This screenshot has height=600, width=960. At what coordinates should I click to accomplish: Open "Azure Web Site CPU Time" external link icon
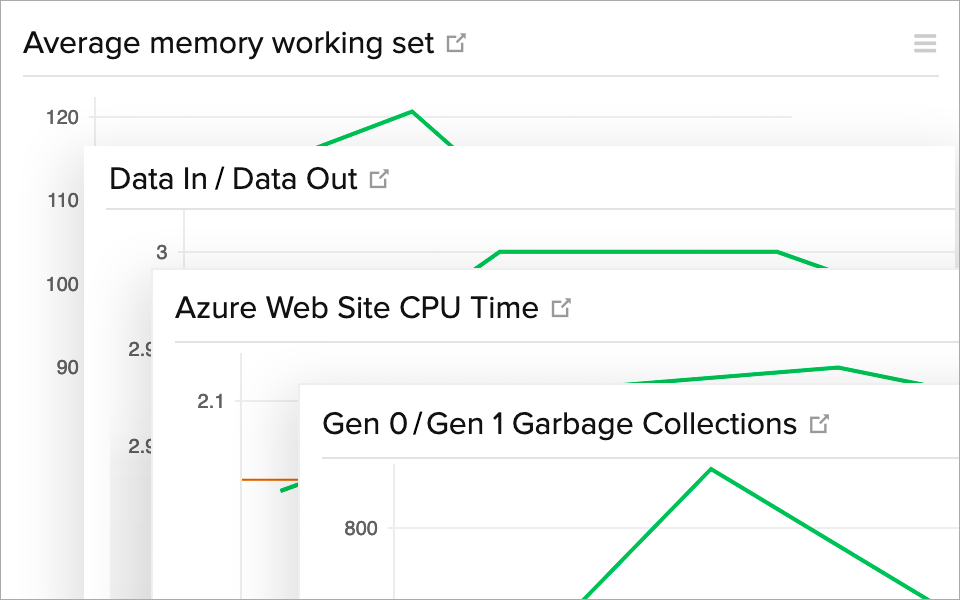point(561,308)
